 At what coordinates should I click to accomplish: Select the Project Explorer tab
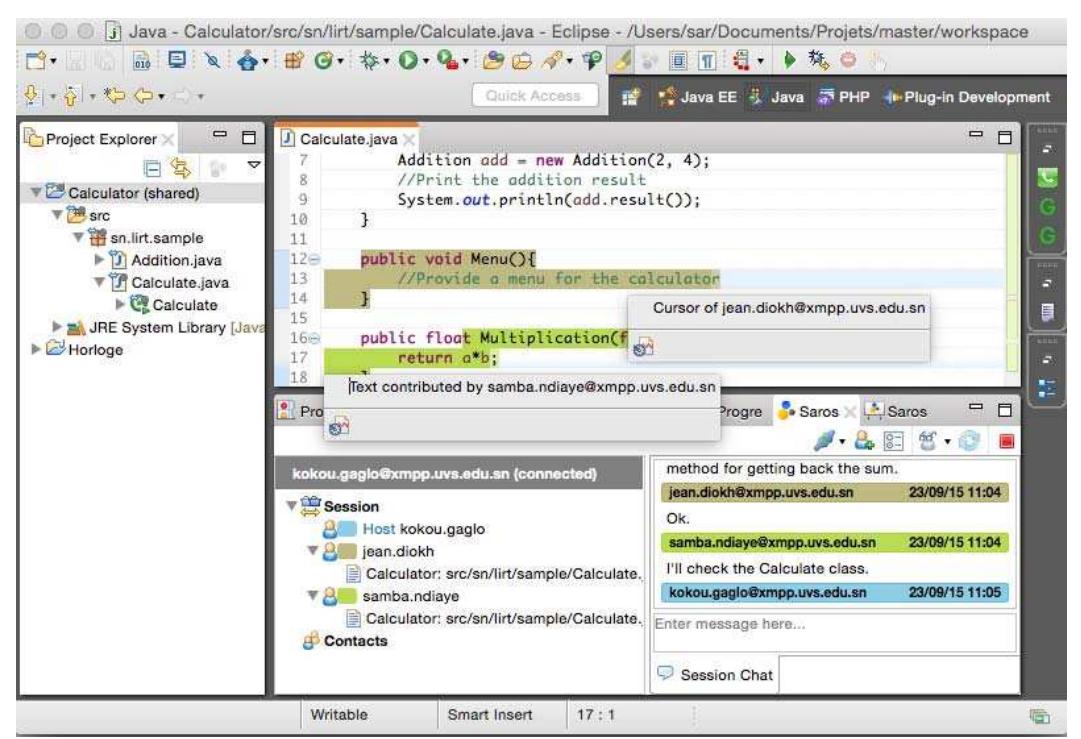pos(100,139)
